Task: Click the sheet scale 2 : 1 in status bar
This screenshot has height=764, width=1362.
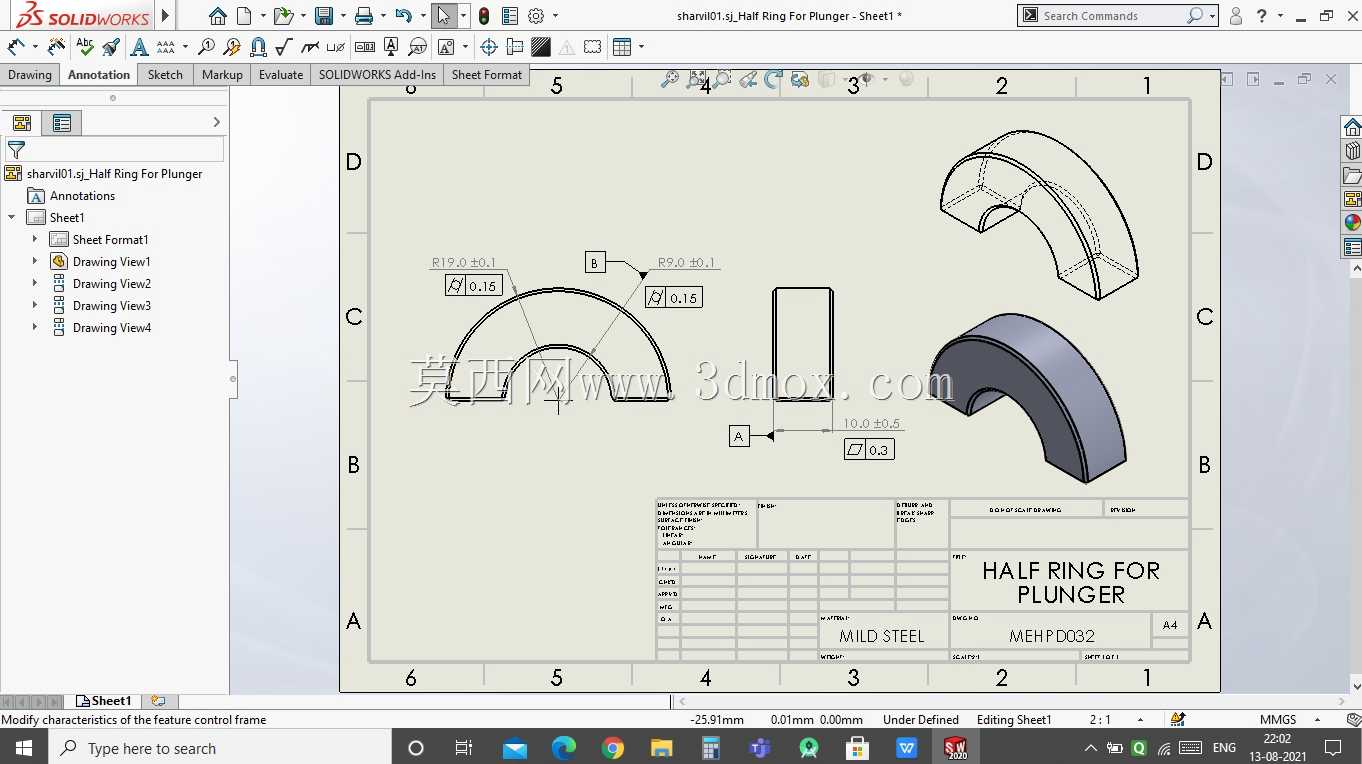Action: click(x=1101, y=719)
